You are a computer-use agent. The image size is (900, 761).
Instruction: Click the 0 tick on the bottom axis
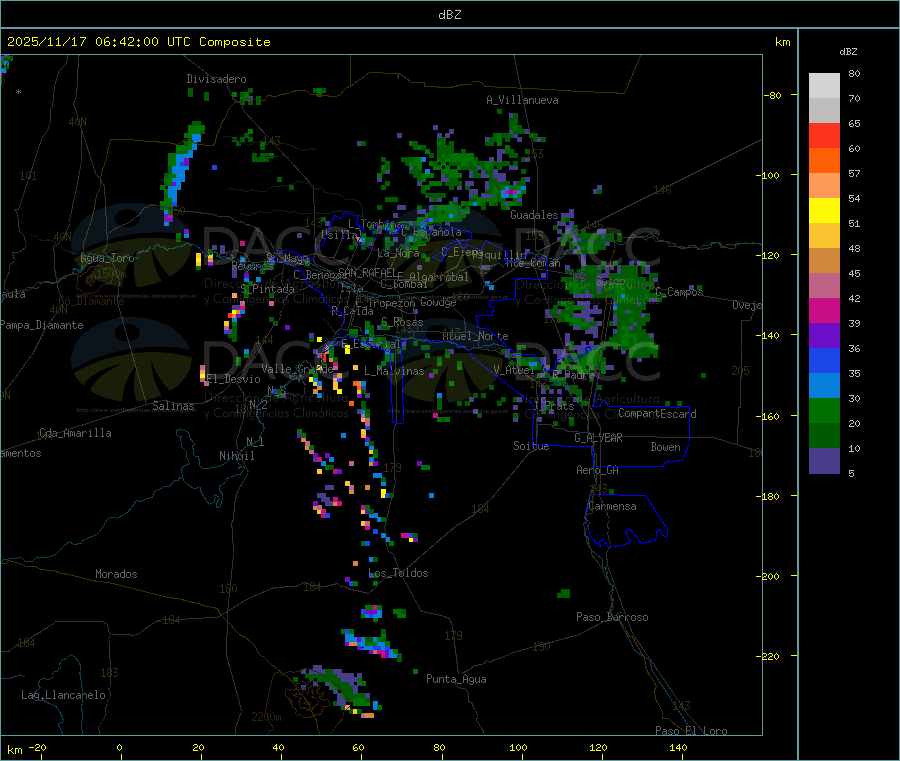119,747
